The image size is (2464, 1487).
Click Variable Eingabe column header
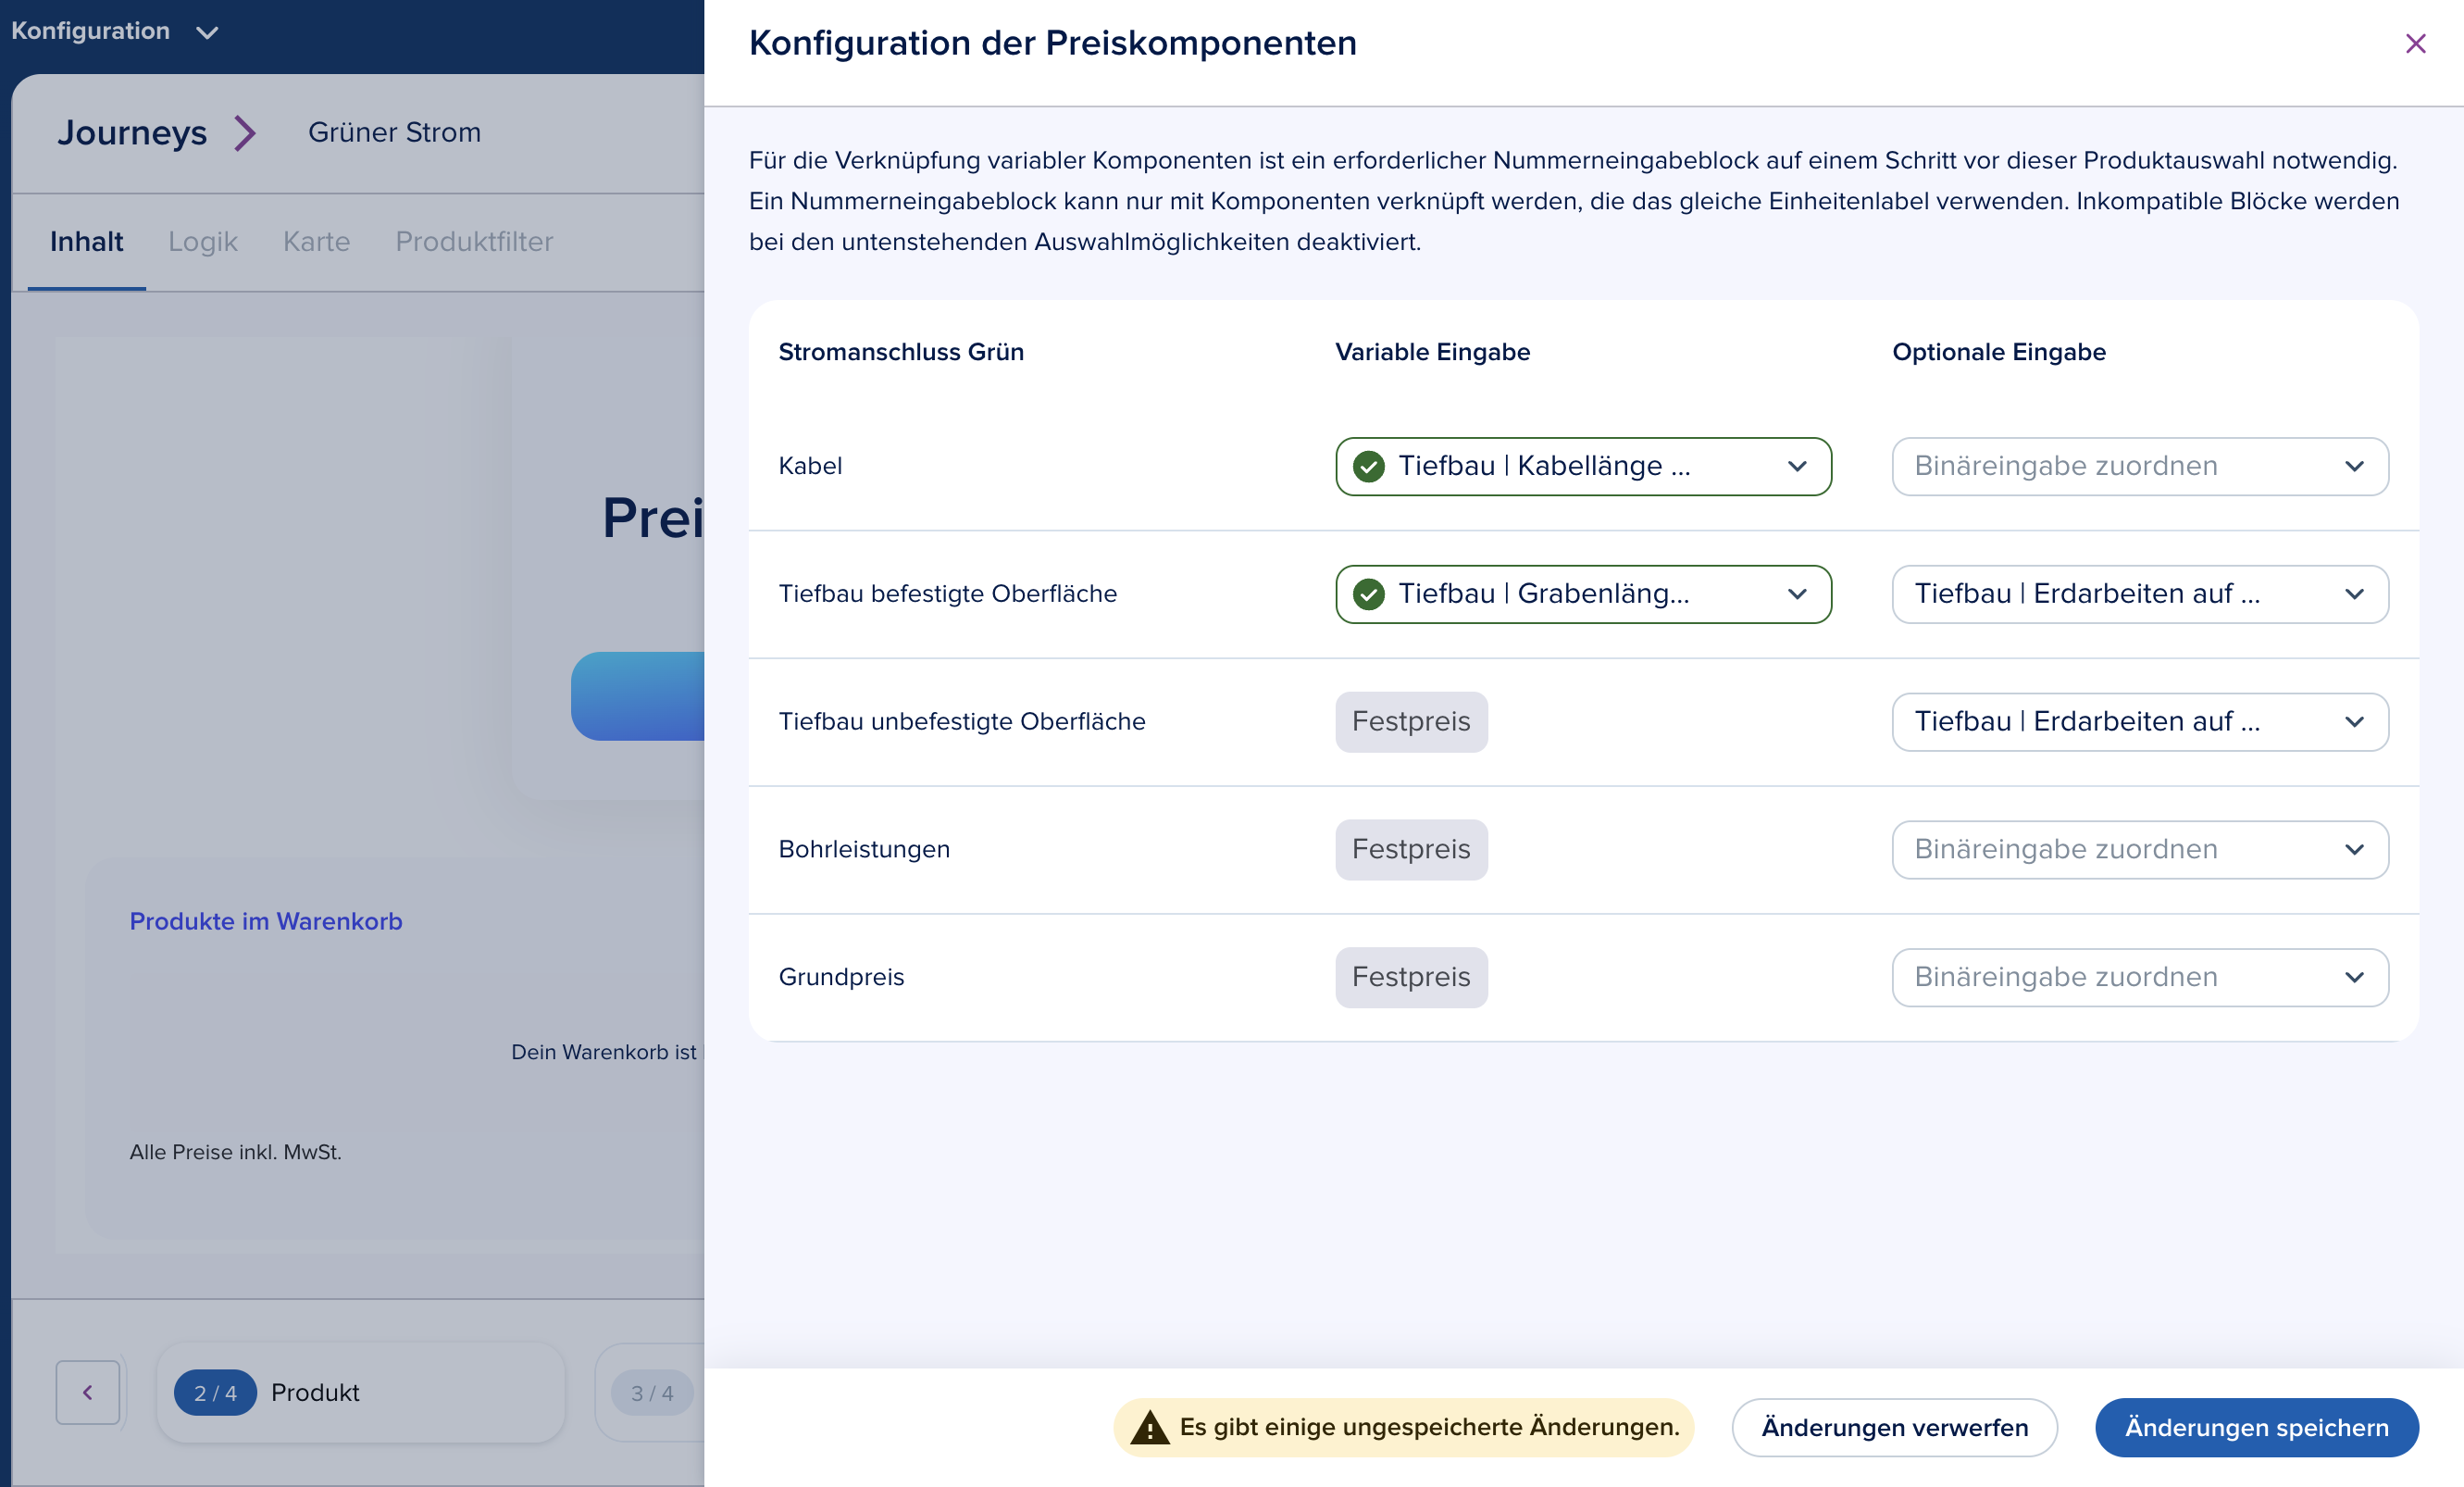[1432, 352]
